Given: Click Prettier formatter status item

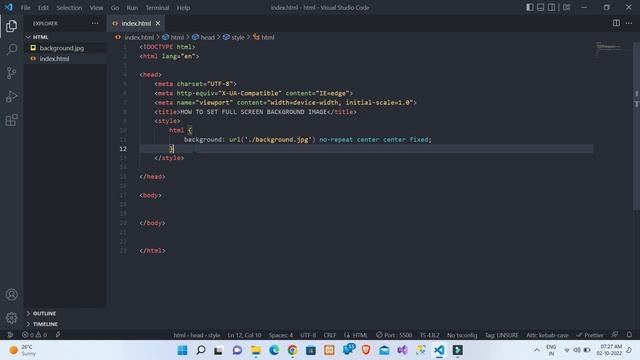Looking at the screenshot, I should 590,335.
